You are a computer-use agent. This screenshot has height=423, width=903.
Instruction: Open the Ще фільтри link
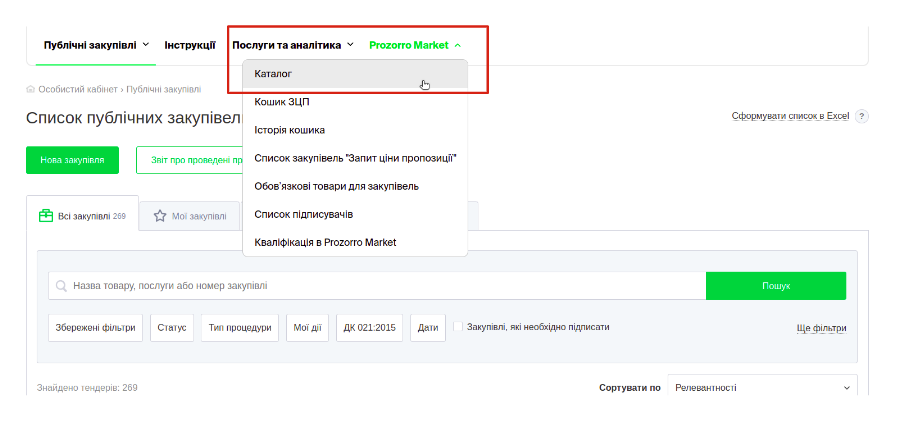pyautogui.click(x=821, y=328)
